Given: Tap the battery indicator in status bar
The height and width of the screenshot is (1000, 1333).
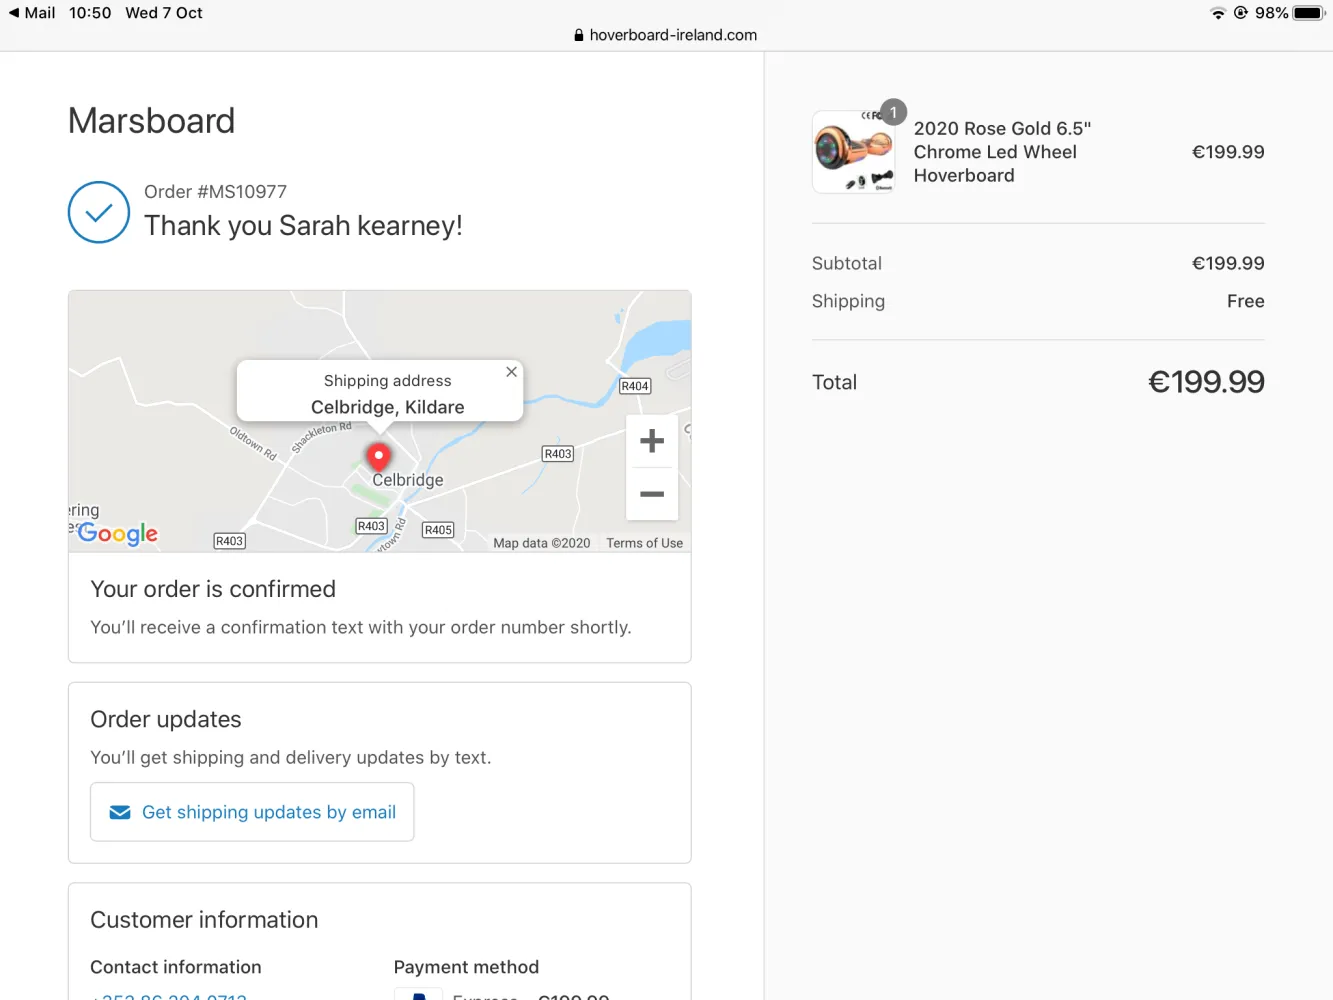Looking at the screenshot, I should pyautogui.click(x=1308, y=13).
